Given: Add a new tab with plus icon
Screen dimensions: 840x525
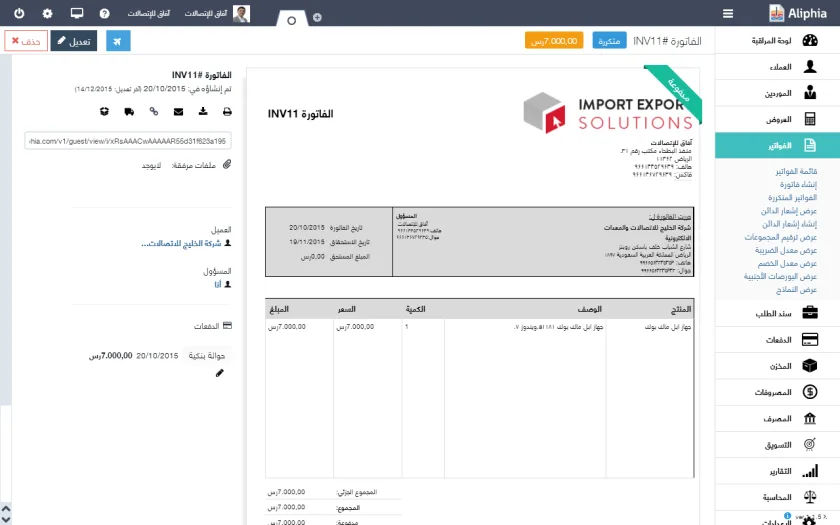Looking at the screenshot, I should 317,18.
